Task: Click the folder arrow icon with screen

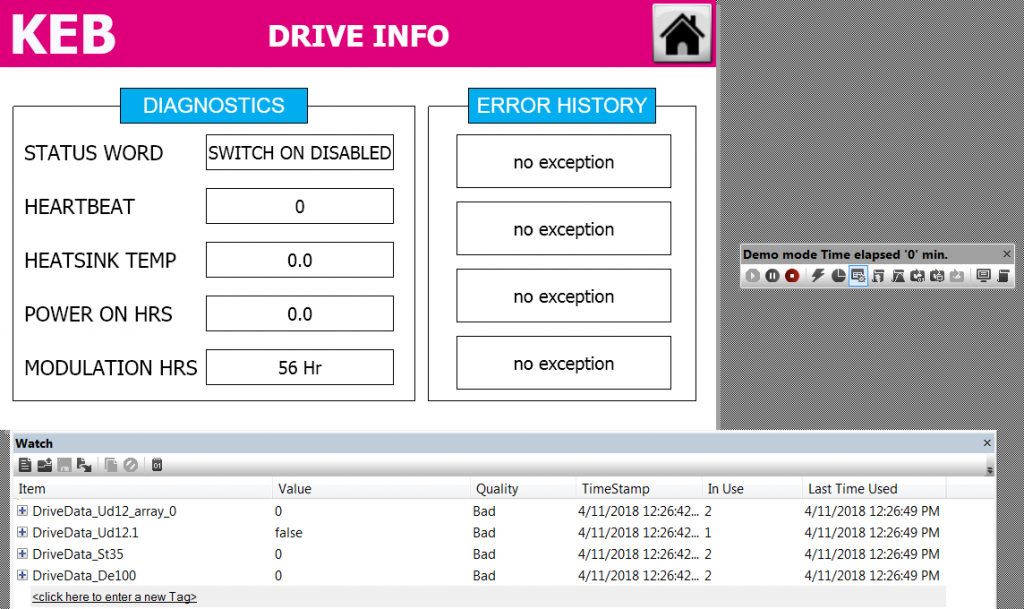Action: [937, 276]
